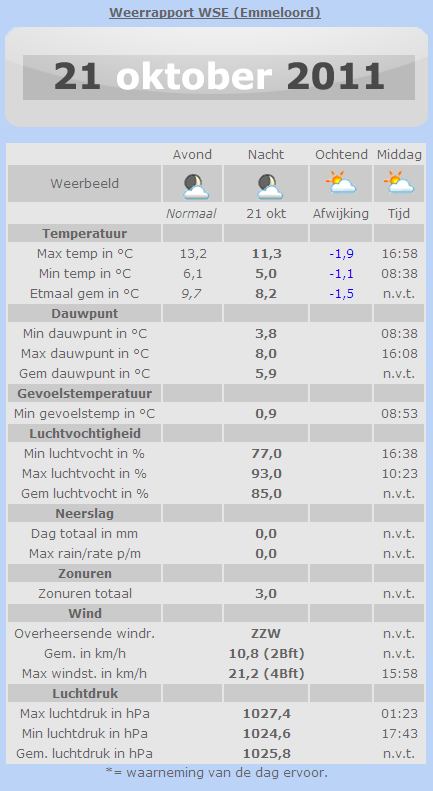Click the Ochtend sun-and-cloud weather icon
This screenshot has width=433, height=791.
(341, 183)
